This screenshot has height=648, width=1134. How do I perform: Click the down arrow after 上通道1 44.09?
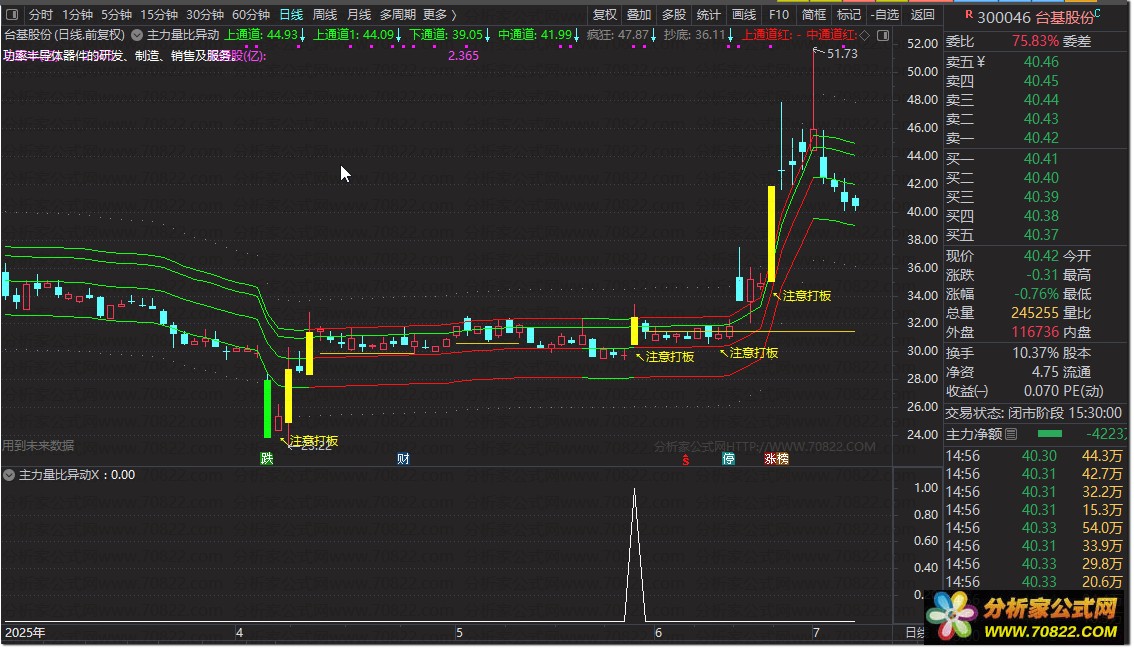pyautogui.click(x=398, y=35)
